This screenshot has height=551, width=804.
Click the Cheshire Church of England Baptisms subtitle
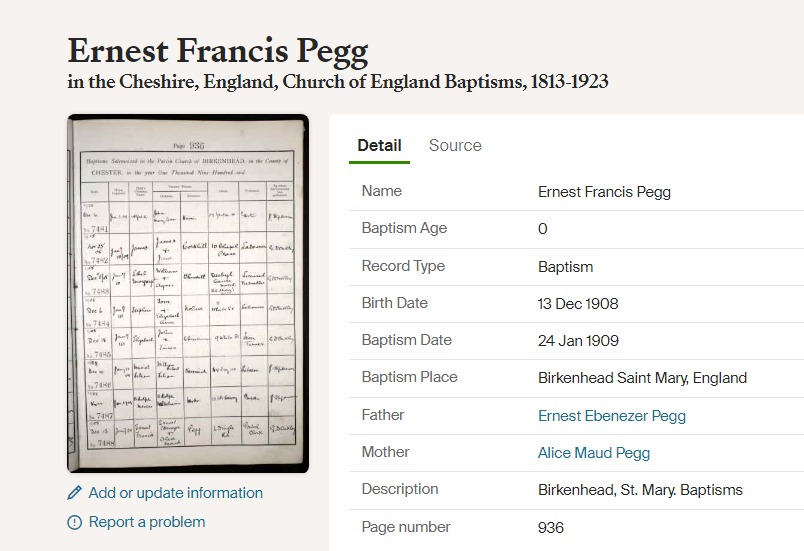(x=338, y=82)
